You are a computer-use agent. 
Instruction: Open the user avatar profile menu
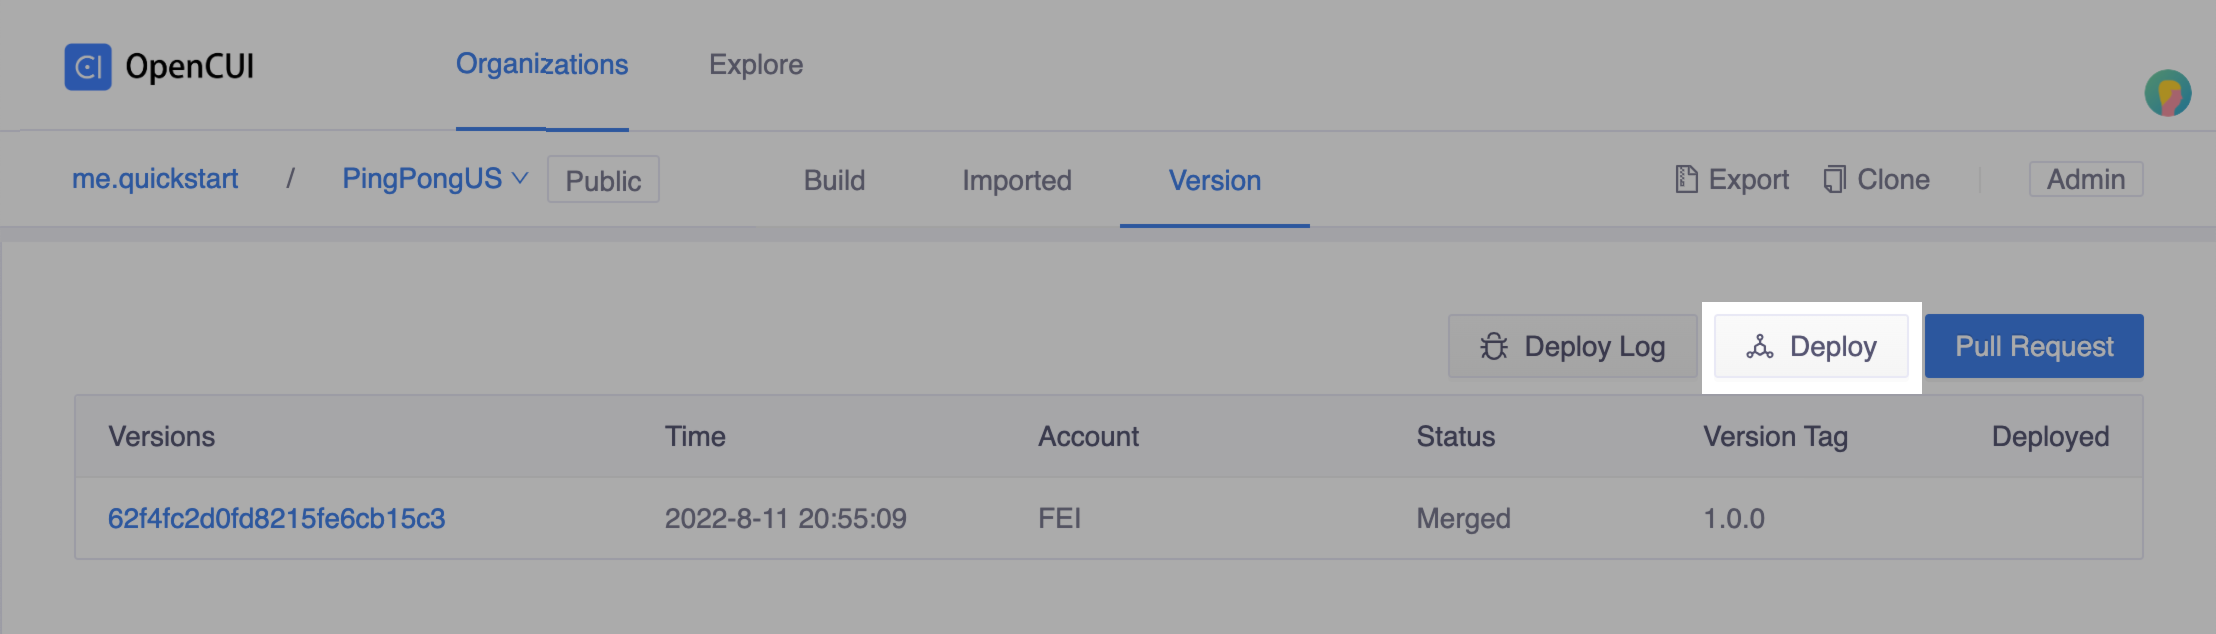(2167, 94)
